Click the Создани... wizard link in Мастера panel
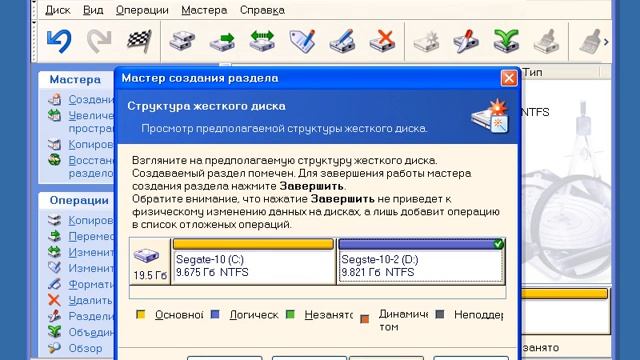 pyautogui.click(x=91, y=99)
